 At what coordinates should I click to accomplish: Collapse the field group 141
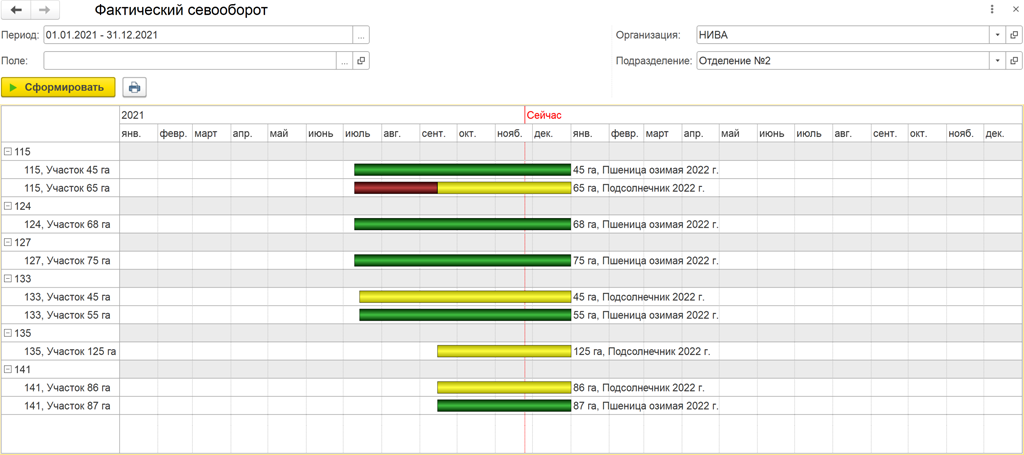(x=8, y=370)
